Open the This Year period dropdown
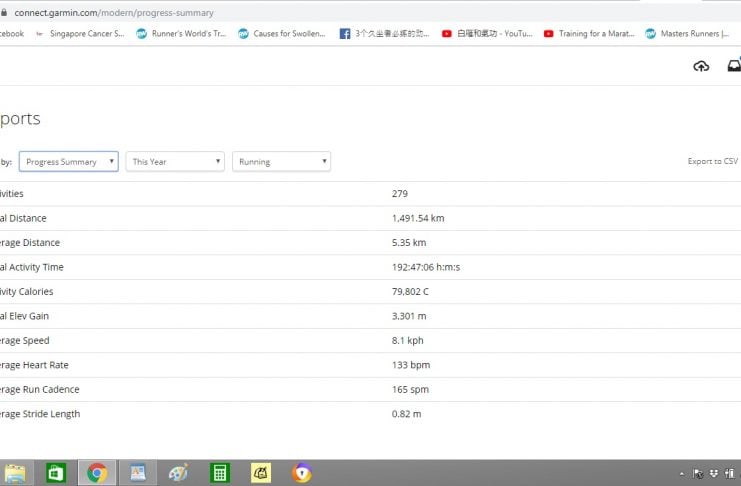Screen dimensions: 741x486 click(x=175, y=162)
